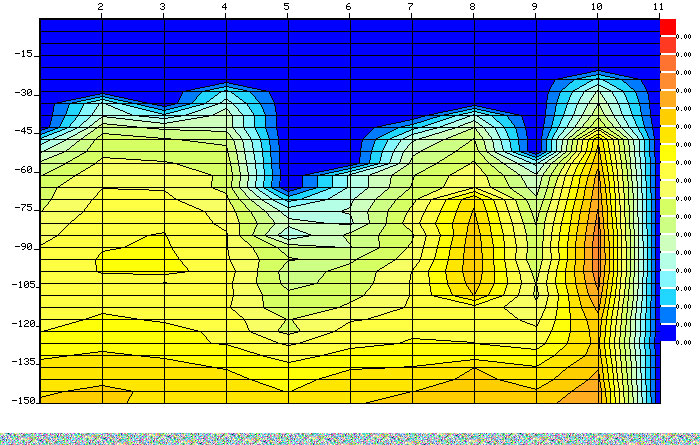This screenshot has width=700, height=445.
Task: Pick column label 7 on top axis
Action: pyautogui.click(x=411, y=7)
